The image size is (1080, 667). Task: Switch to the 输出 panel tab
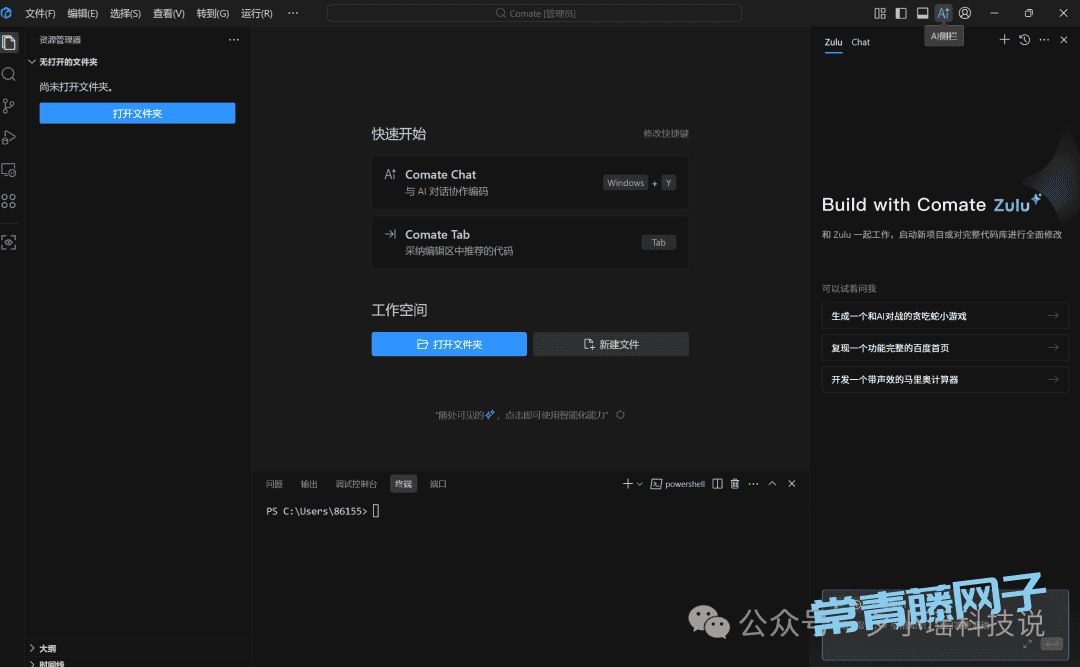(x=309, y=484)
